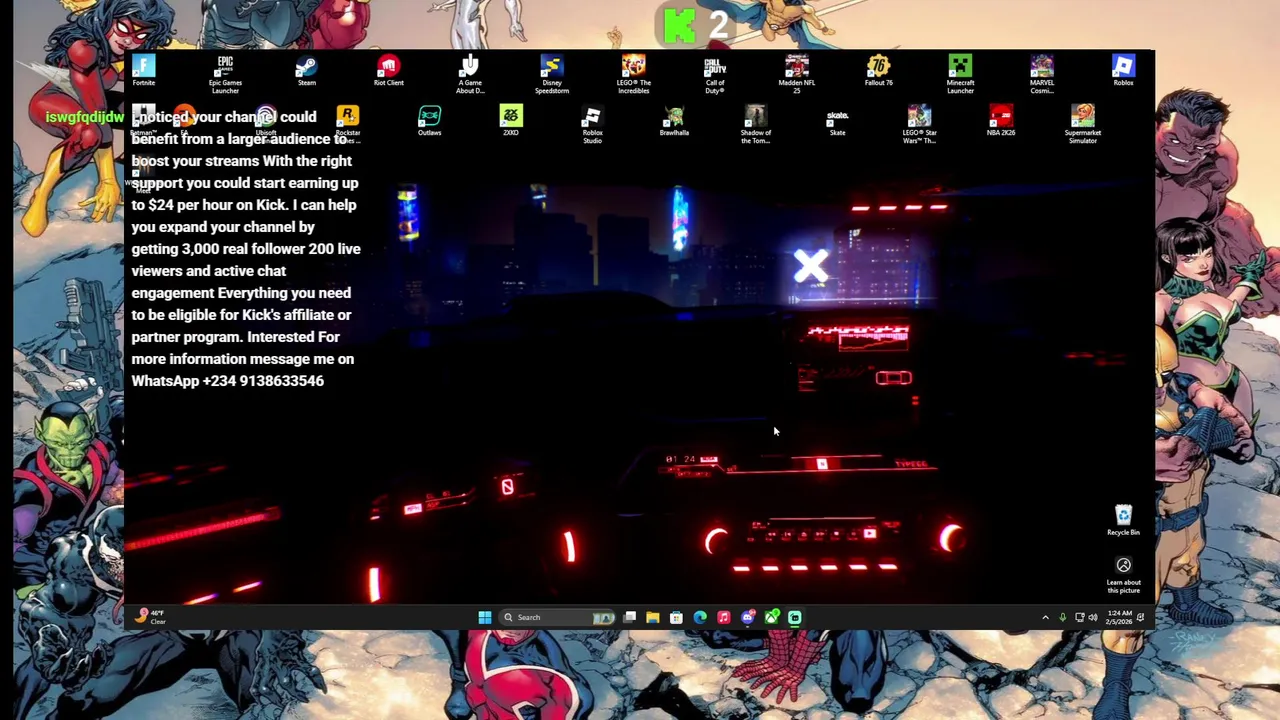Image resolution: width=1280 pixels, height=720 pixels.
Task: Open the Outlaws desktop shortcut
Action: point(429,121)
